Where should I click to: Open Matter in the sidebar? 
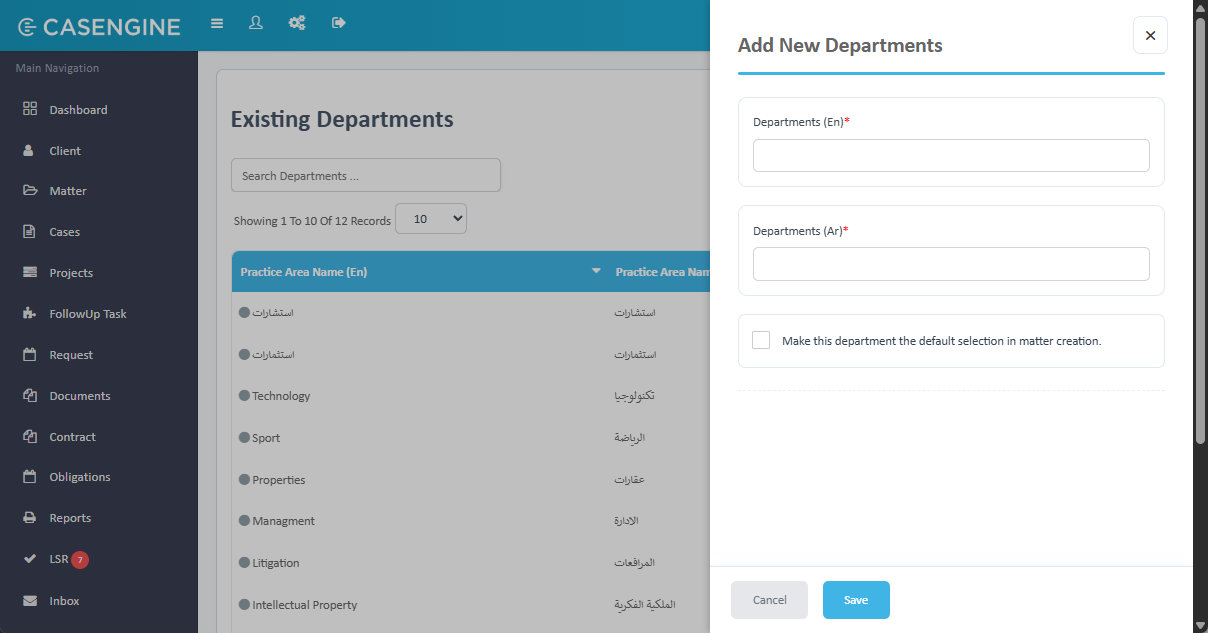pos(68,191)
